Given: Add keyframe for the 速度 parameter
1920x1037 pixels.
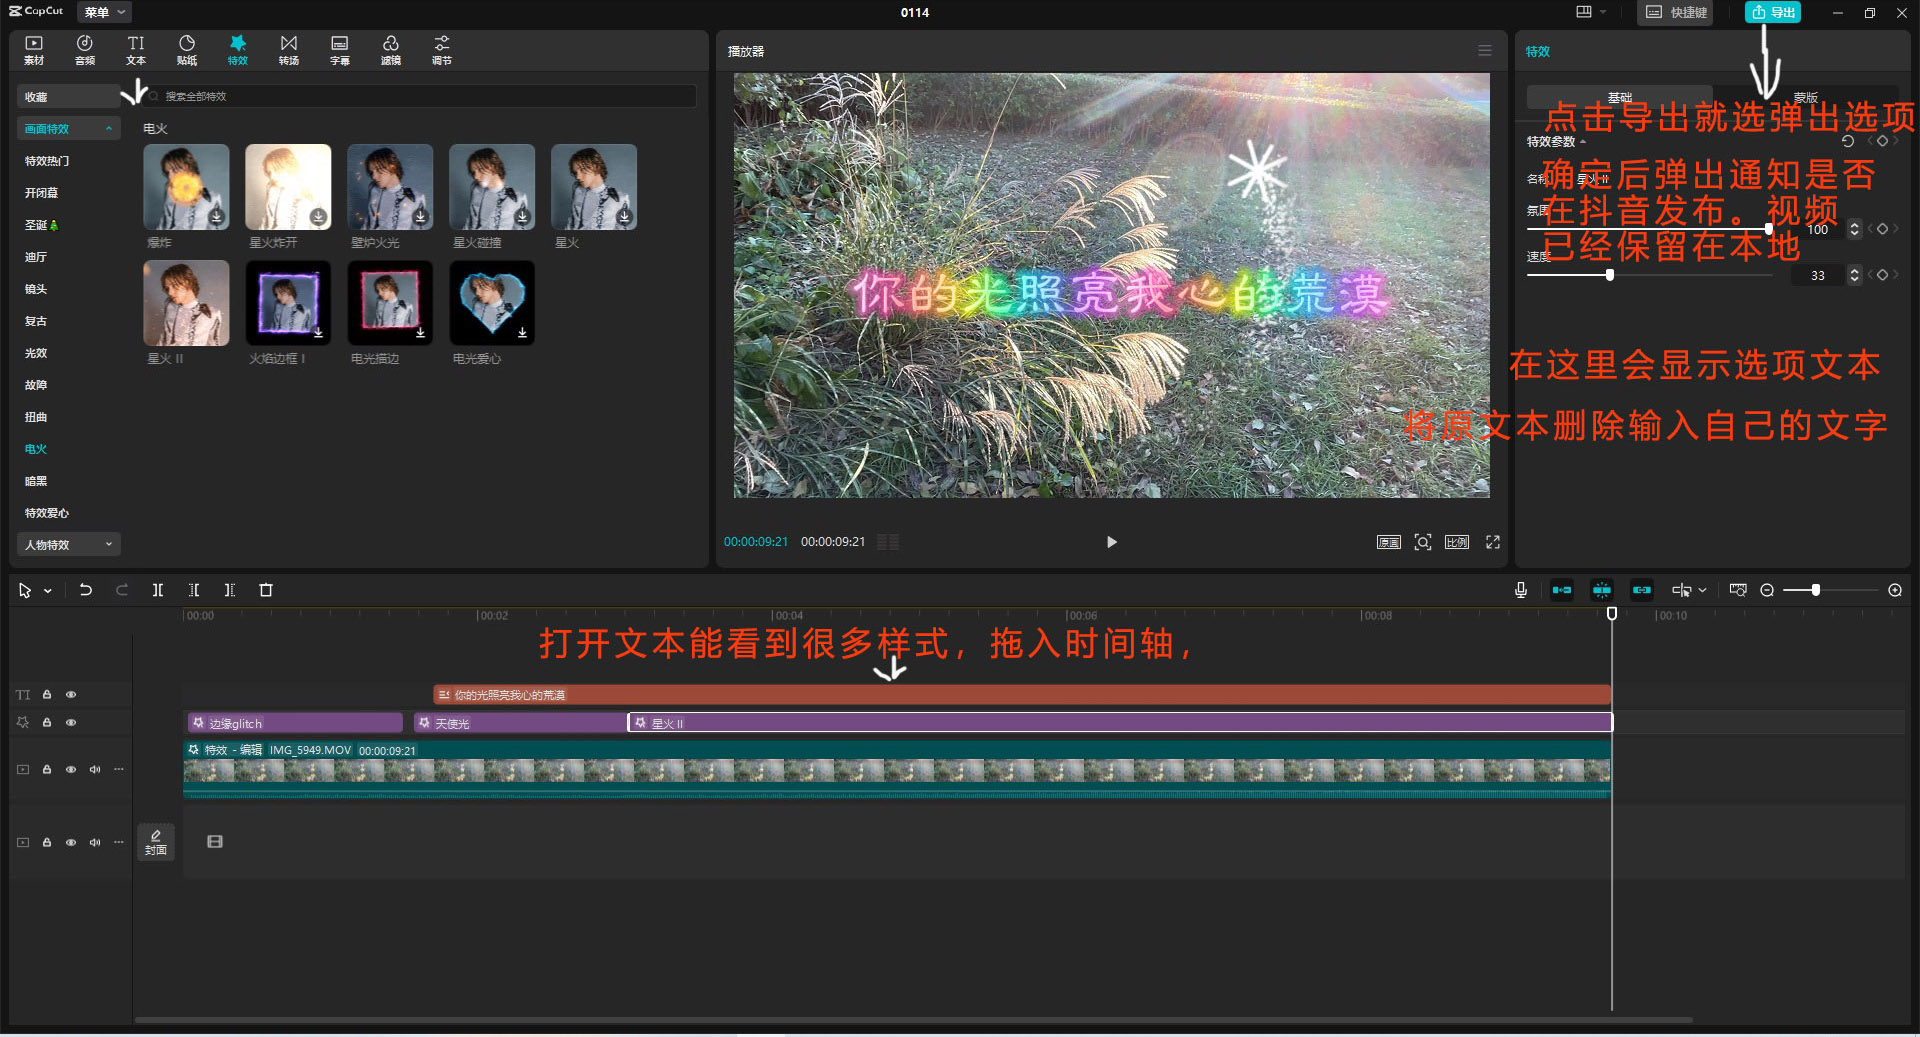Looking at the screenshot, I should tap(1882, 275).
